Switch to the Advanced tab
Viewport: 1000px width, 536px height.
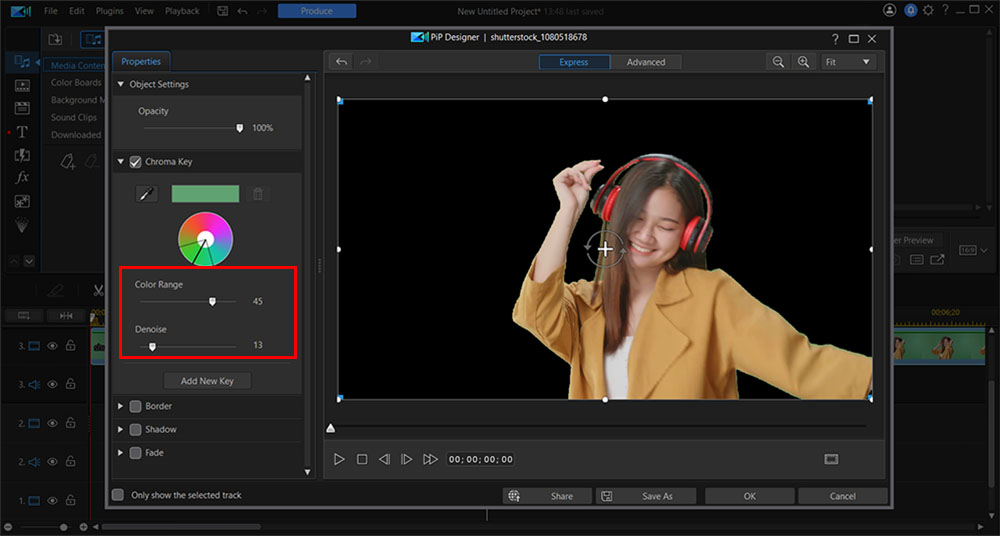click(x=645, y=62)
